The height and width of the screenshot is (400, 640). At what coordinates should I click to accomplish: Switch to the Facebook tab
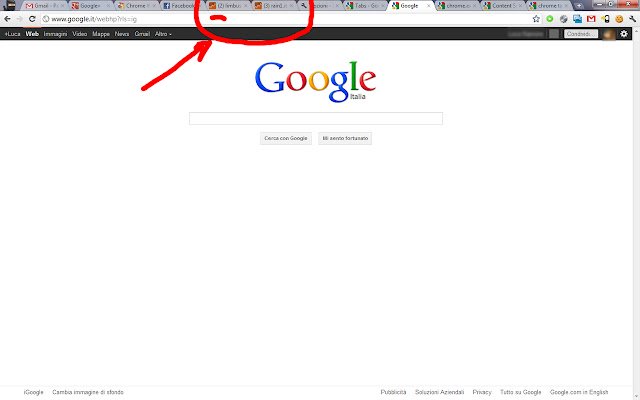tap(182, 6)
